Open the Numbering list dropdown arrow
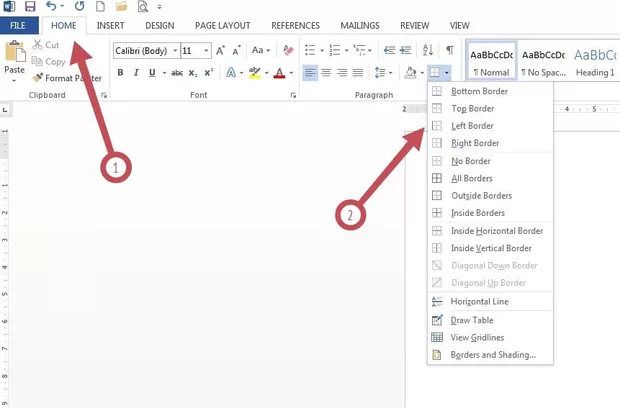Viewport: 620px width, 408px height. pyautogui.click(x=346, y=51)
